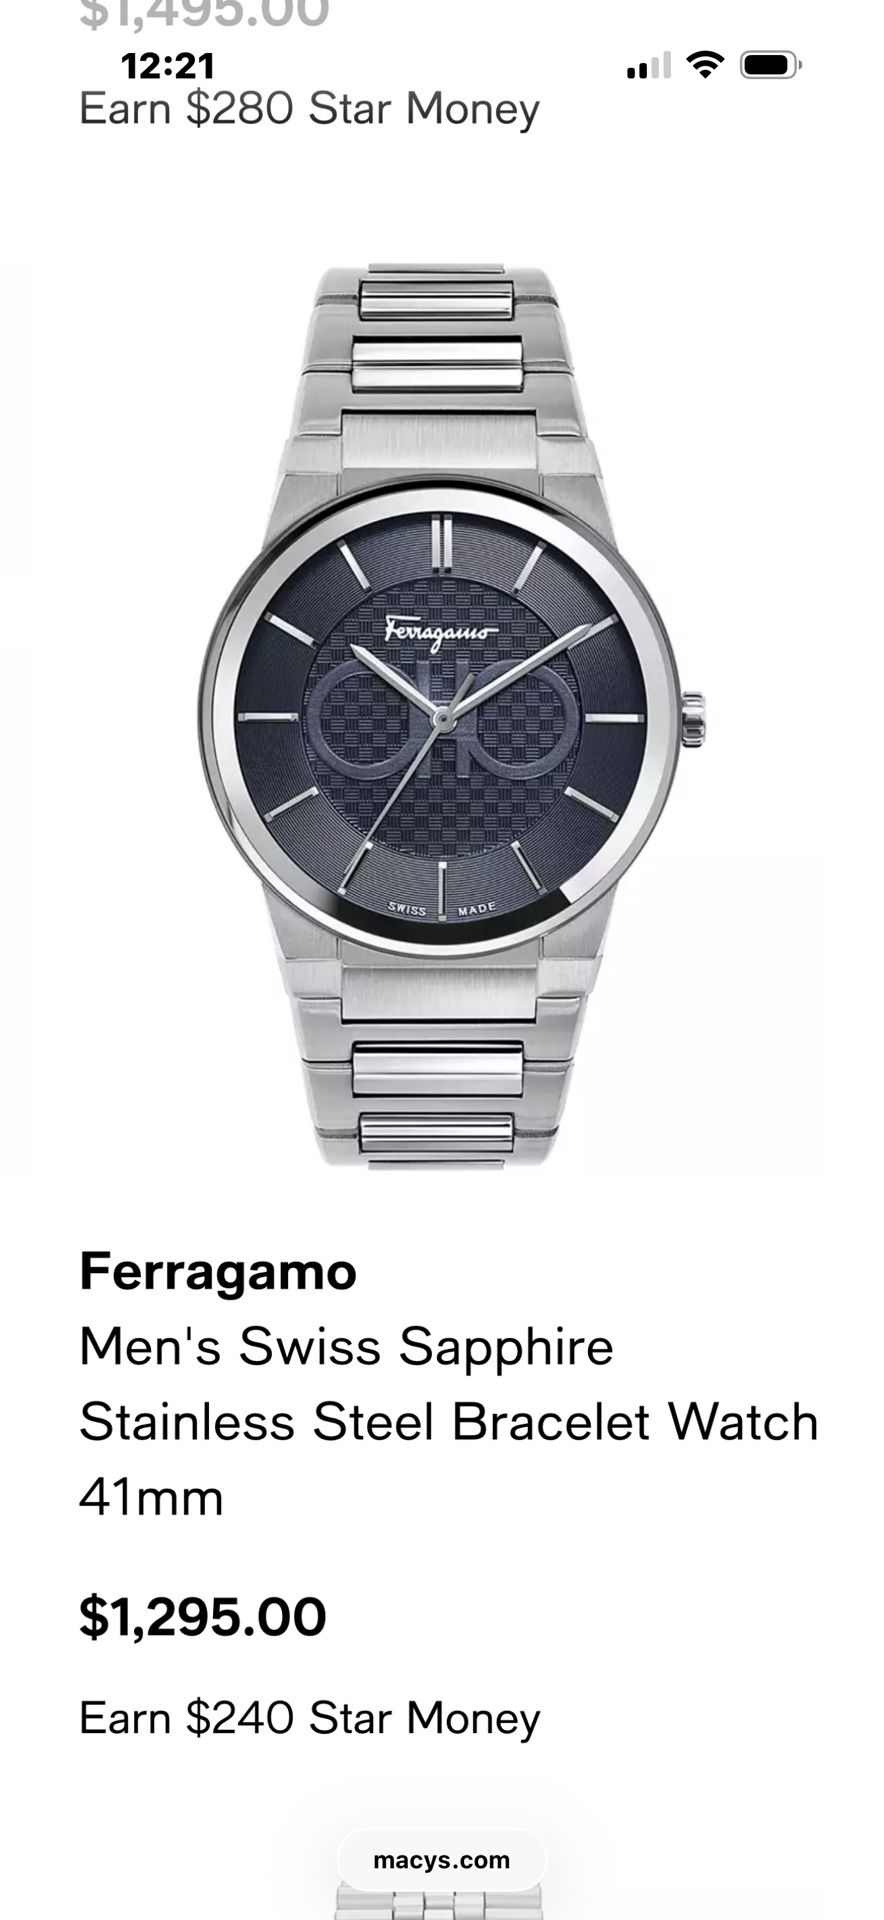This screenshot has height=1920, width=884.
Task: Open the macys.com domain pill
Action: coord(442,1860)
